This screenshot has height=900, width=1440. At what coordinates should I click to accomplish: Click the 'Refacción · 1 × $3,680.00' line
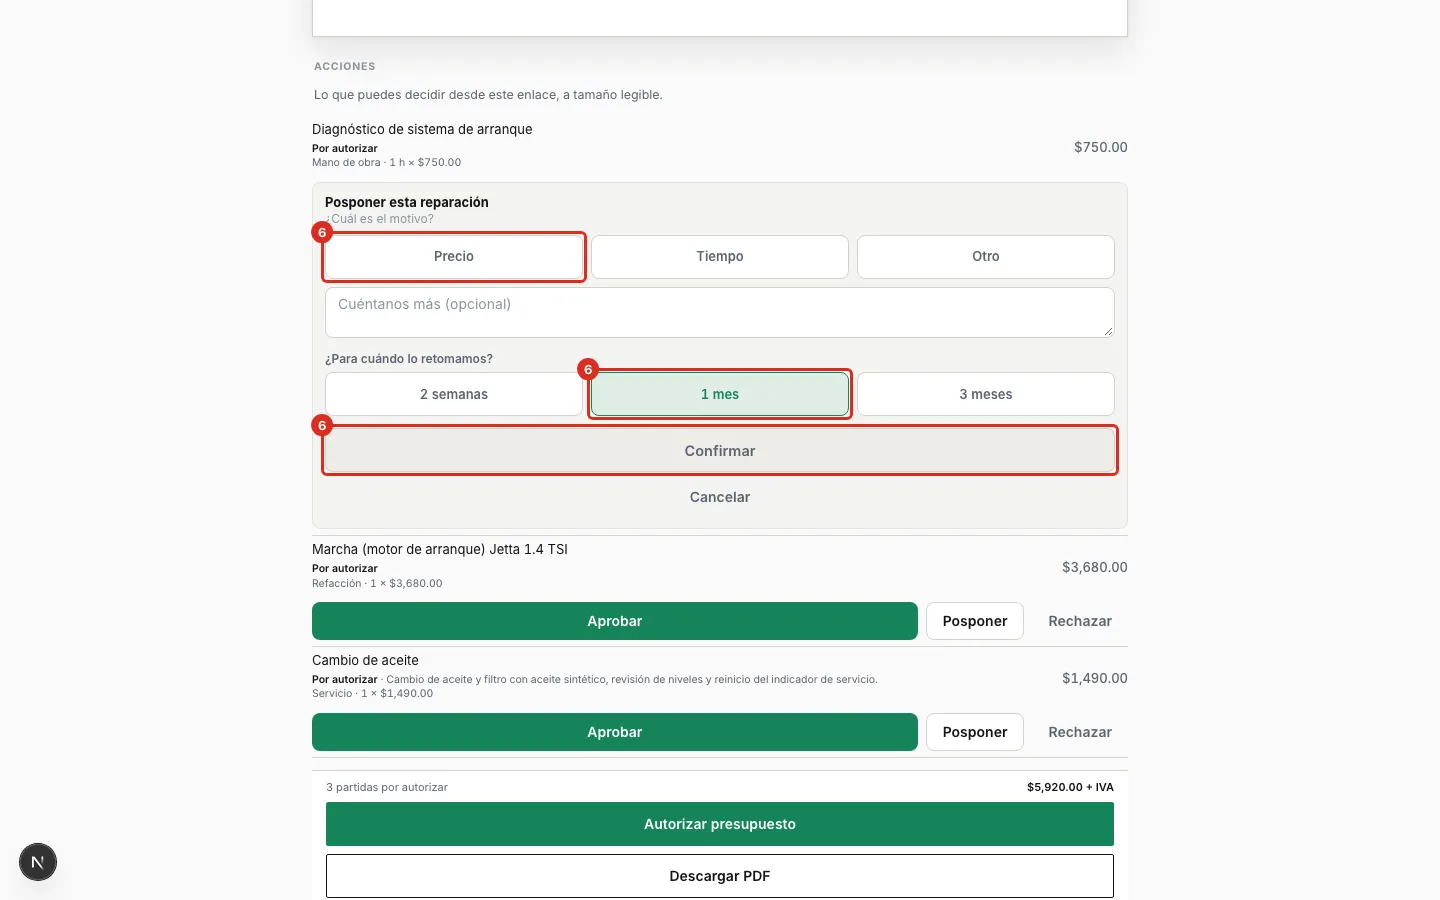377,583
